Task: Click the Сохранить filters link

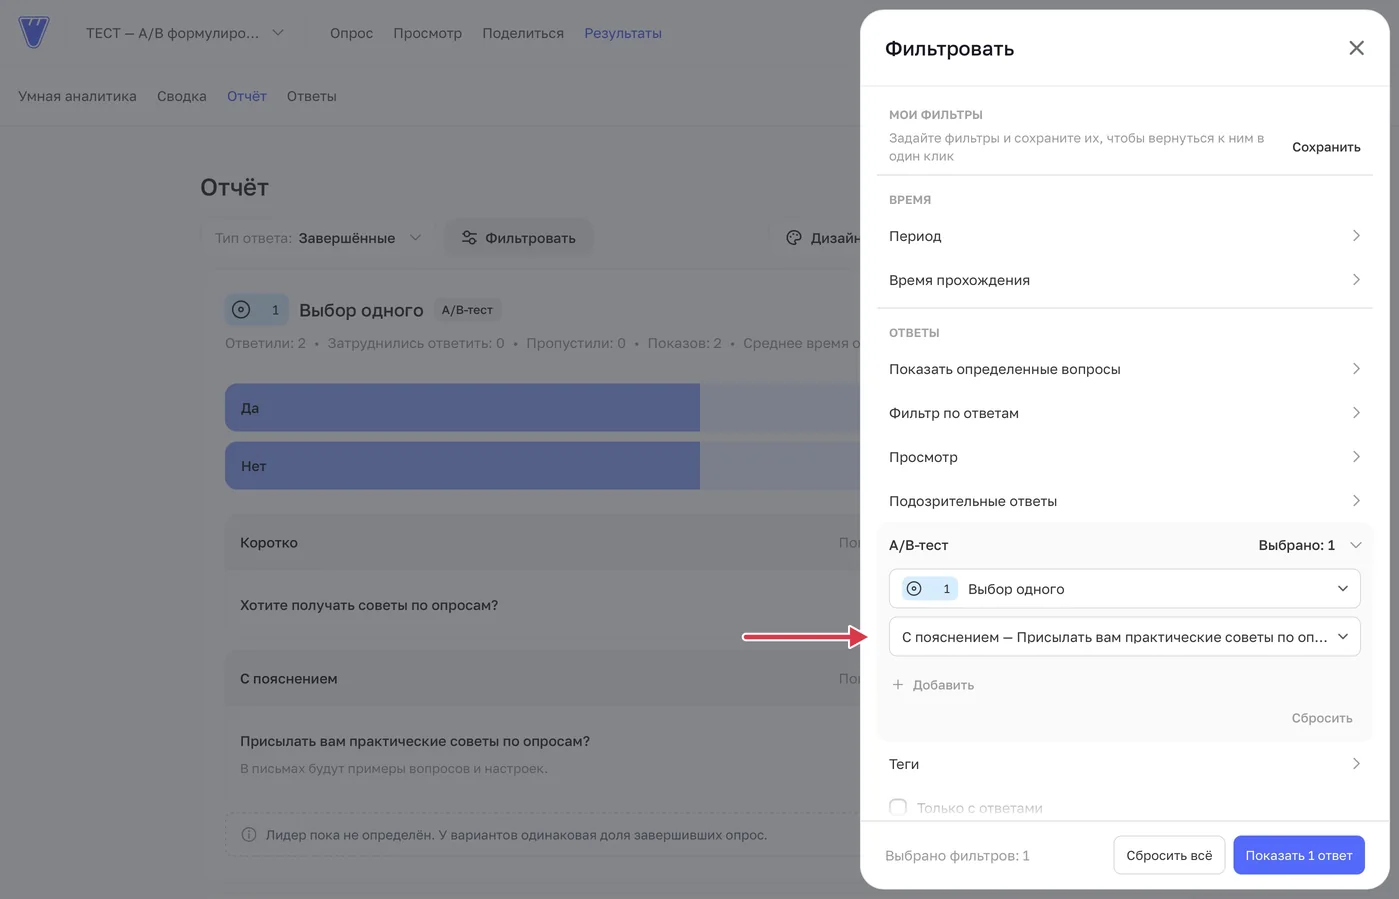Action: [1326, 147]
